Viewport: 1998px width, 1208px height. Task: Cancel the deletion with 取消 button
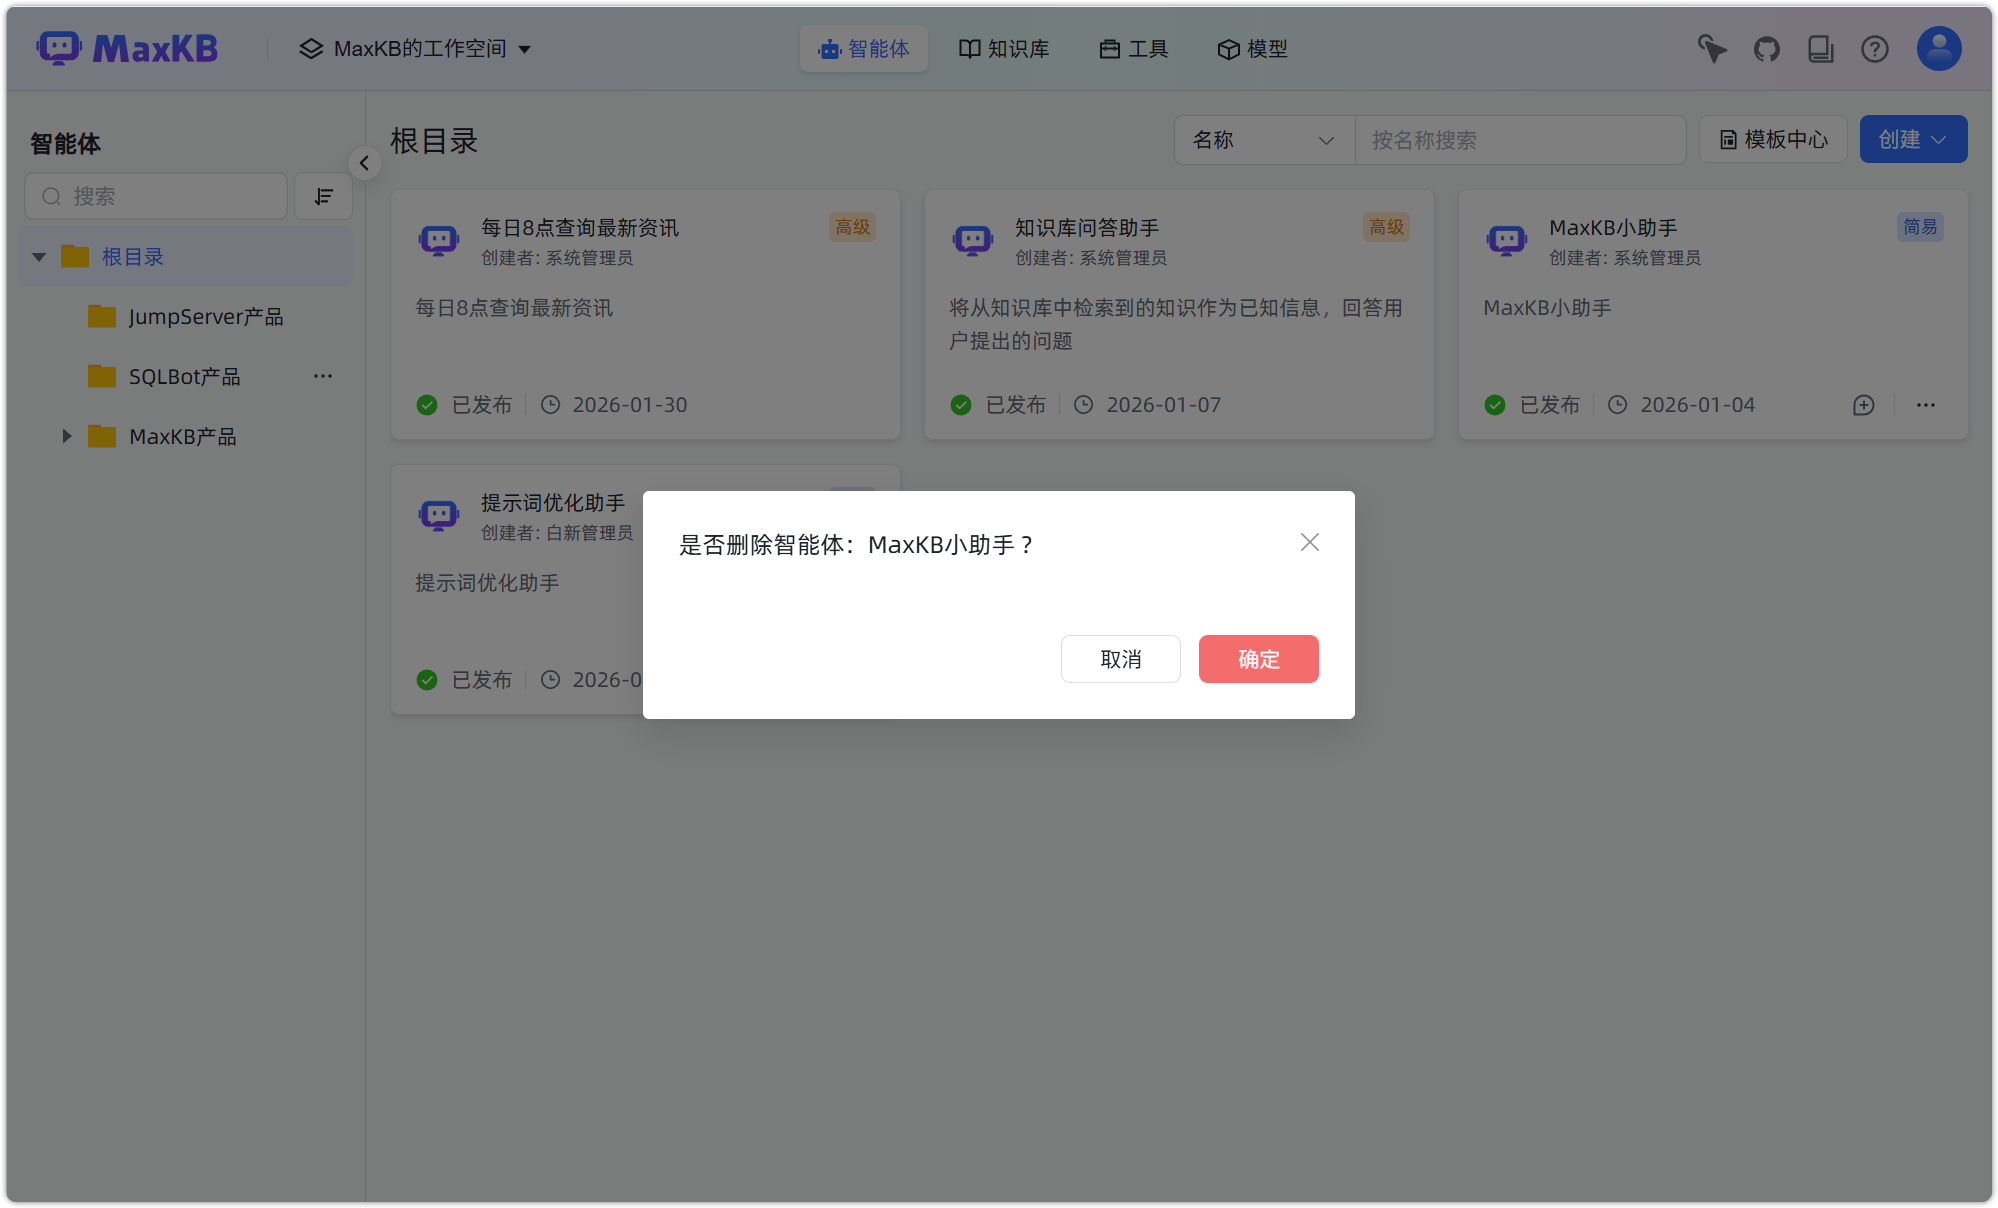coord(1120,659)
